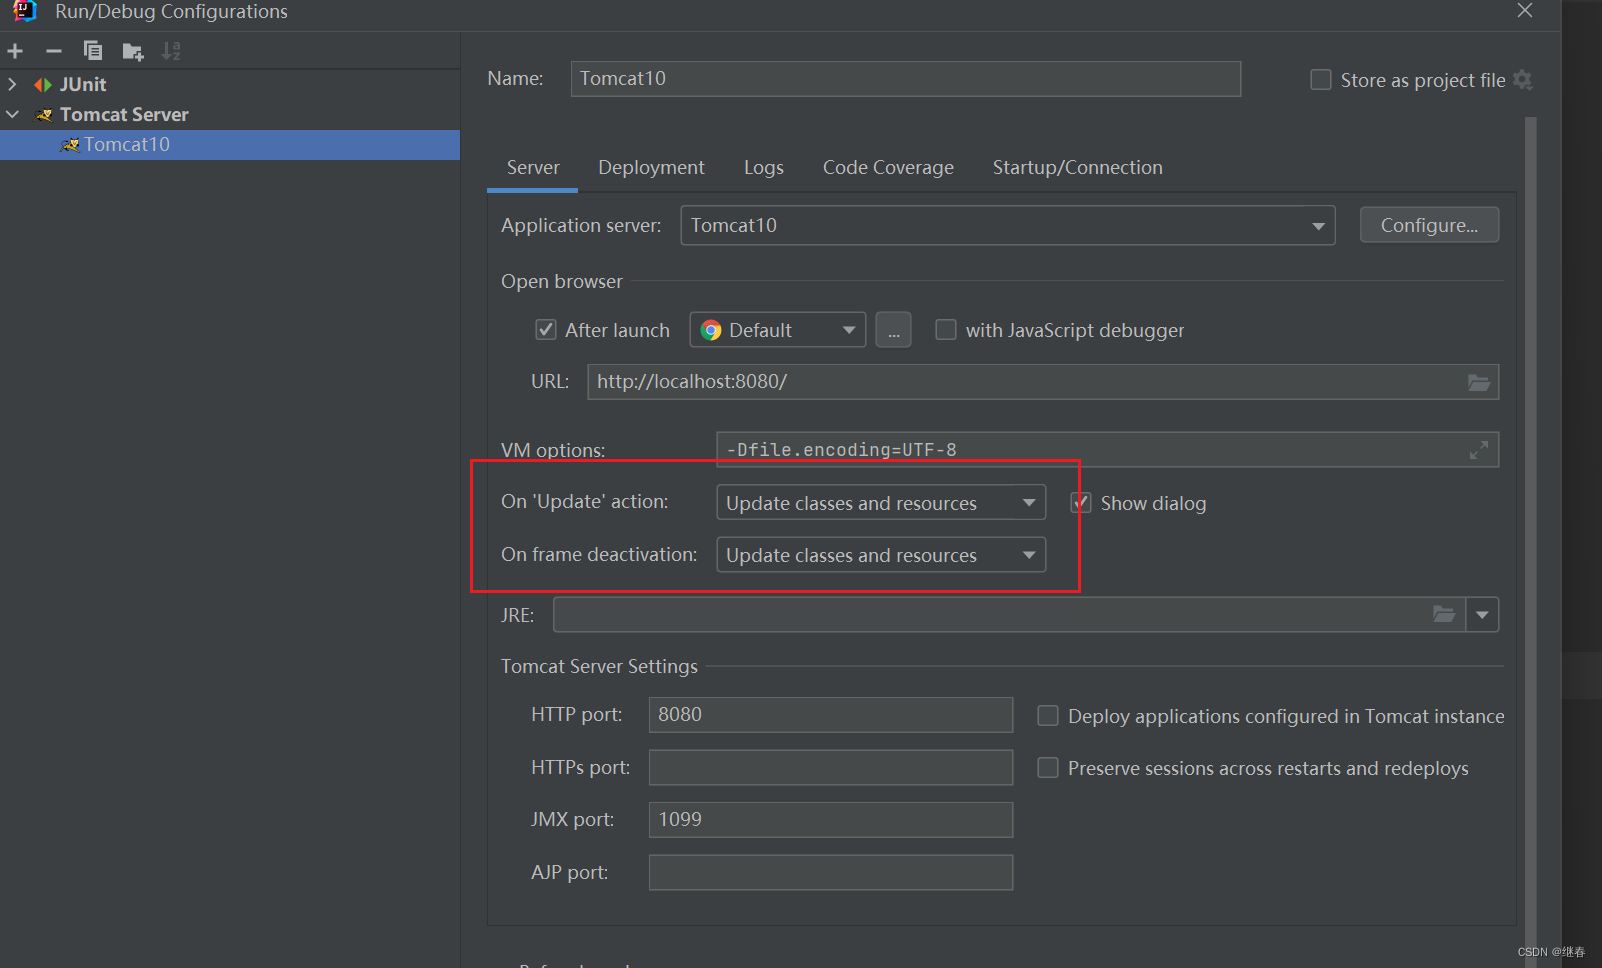Toggle Store as project file checkbox
1602x968 pixels.
(x=1321, y=80)
